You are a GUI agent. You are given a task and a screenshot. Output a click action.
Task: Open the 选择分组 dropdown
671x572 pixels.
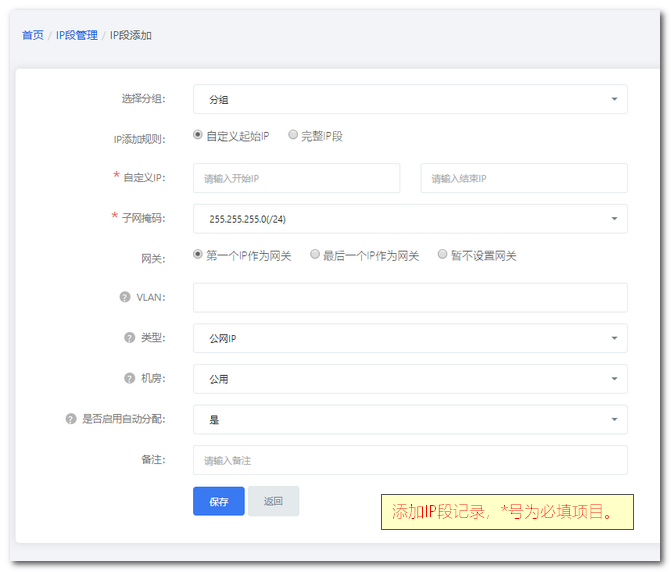410,99
